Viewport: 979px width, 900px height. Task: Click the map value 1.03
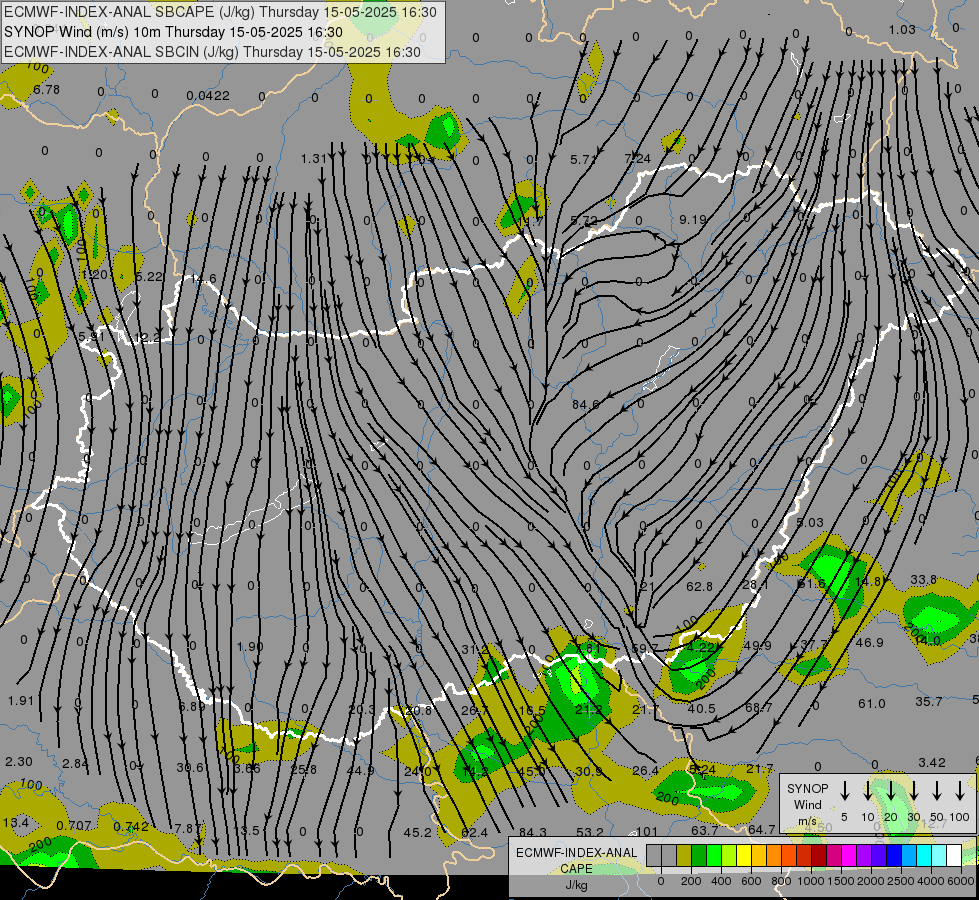tap(902, 29)
